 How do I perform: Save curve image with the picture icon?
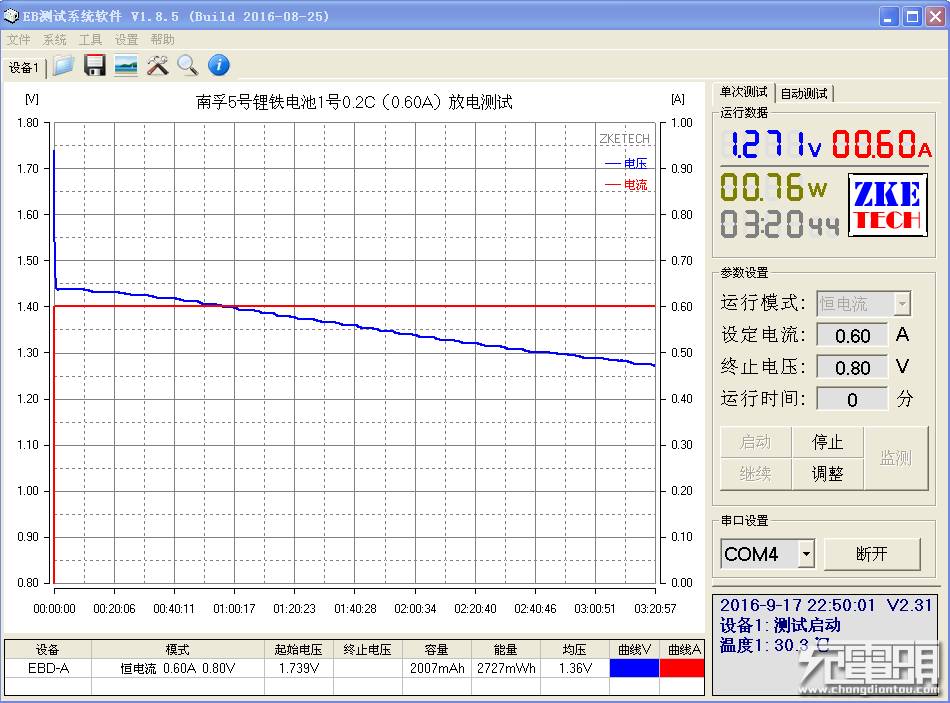[x=125, y=65]
